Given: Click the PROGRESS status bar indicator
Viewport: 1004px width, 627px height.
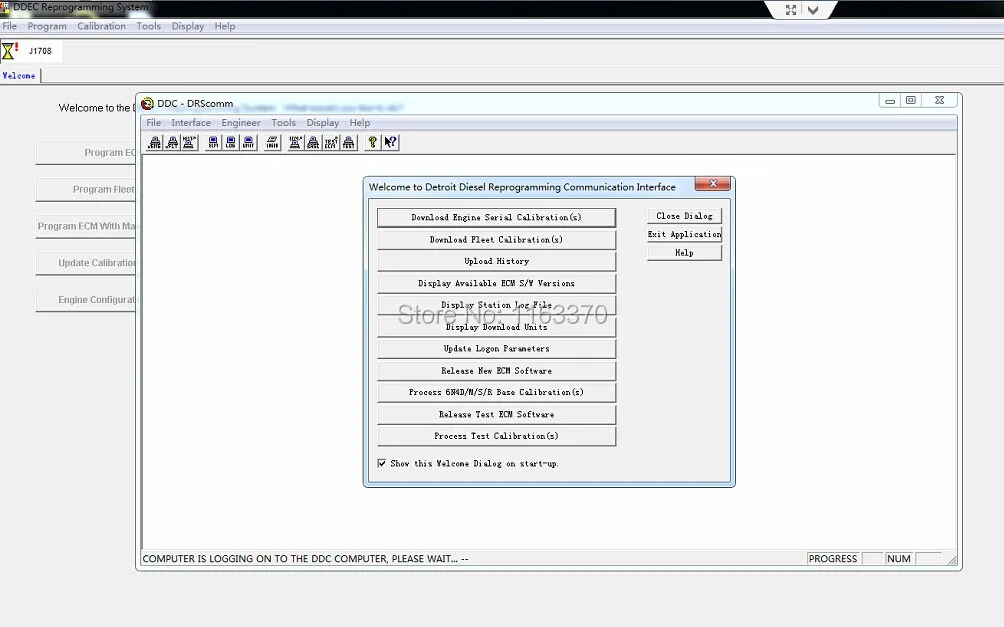Looking at the screenshot, I should coord(832,558).
